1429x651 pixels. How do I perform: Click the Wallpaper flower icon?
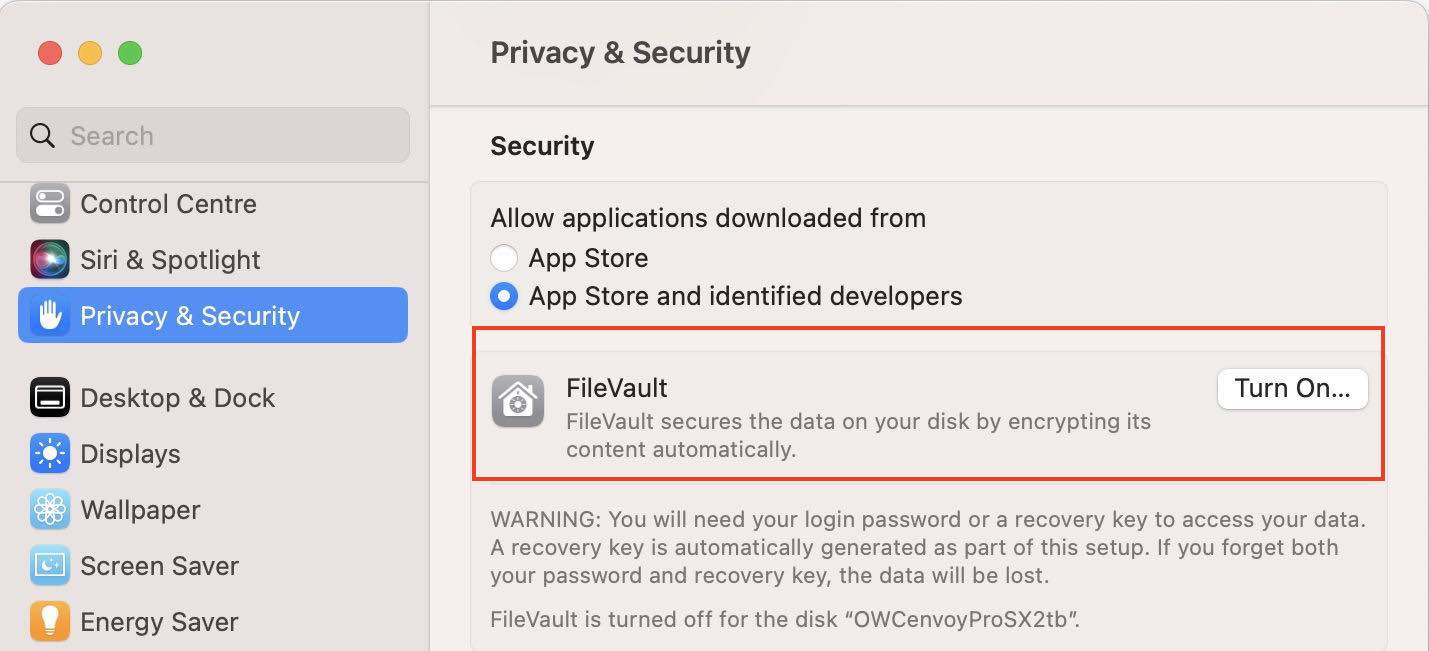pyautogui.click(x=49, y=510)
